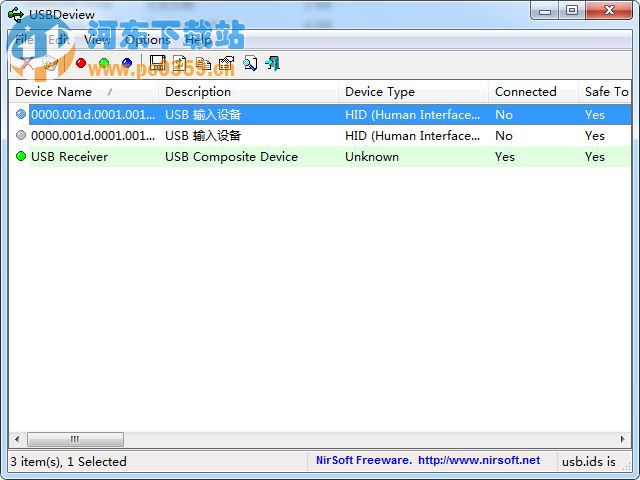Click second row's USB 输入设备 description

pyautogui.click(x=203, y=136)
